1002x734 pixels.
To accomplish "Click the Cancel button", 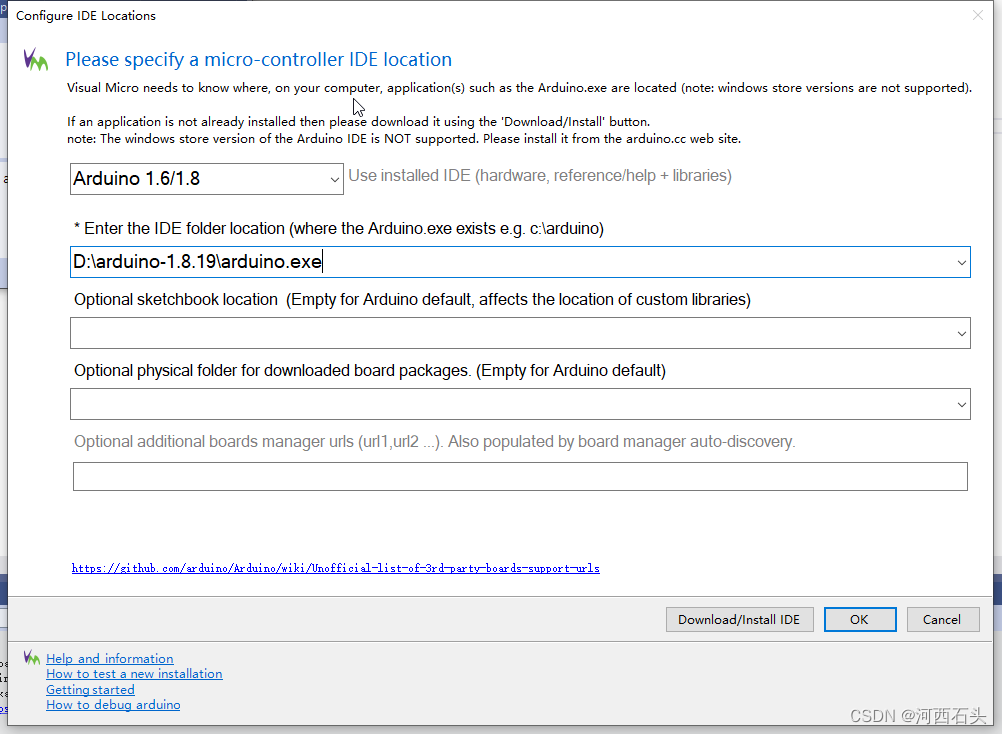I will (943, 620).
